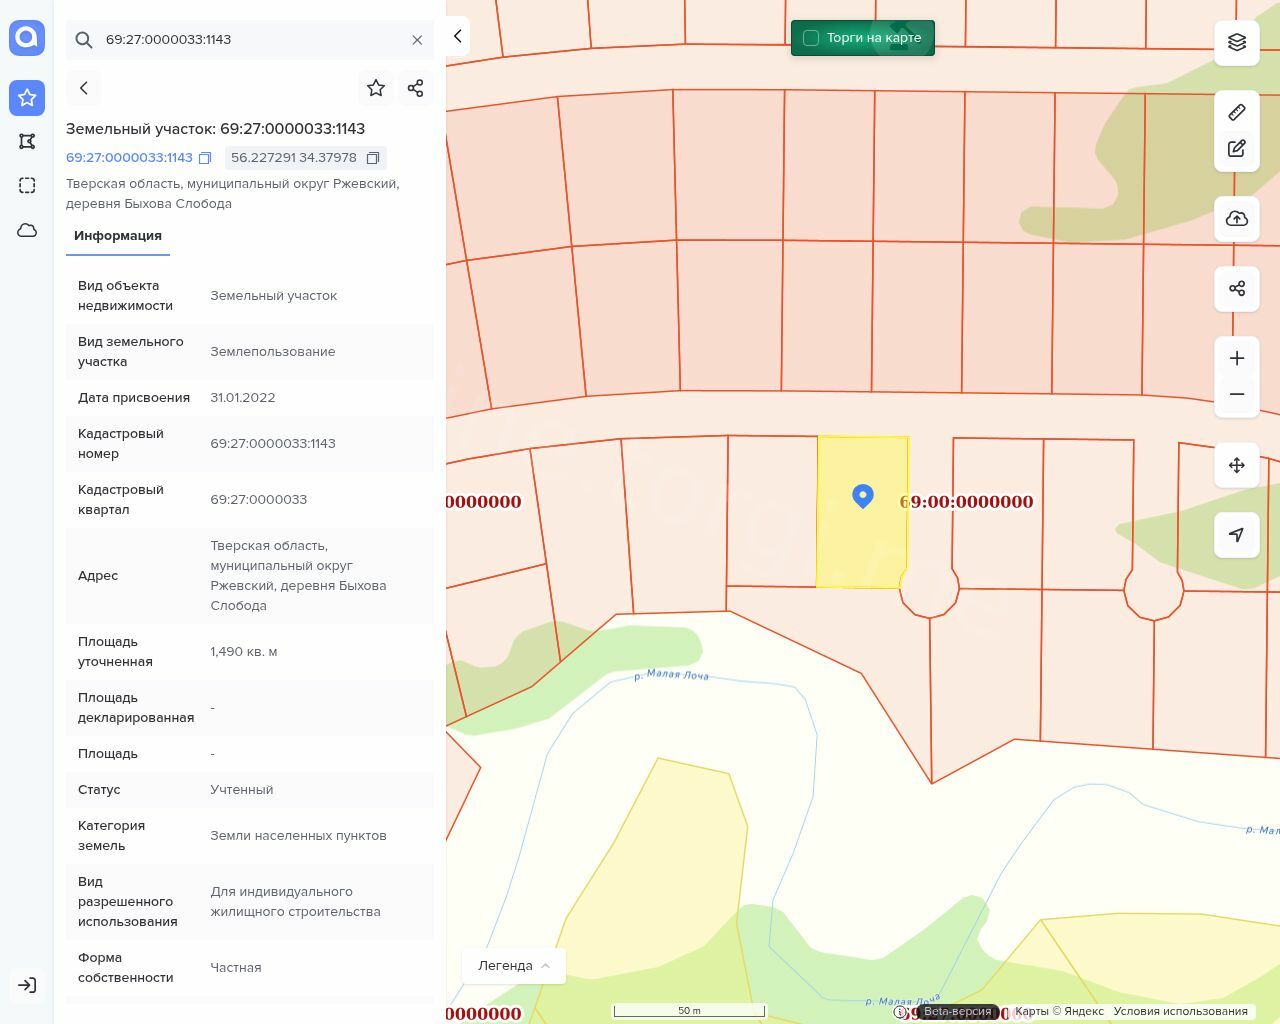Go back using the back arrow

pos(84,88)
